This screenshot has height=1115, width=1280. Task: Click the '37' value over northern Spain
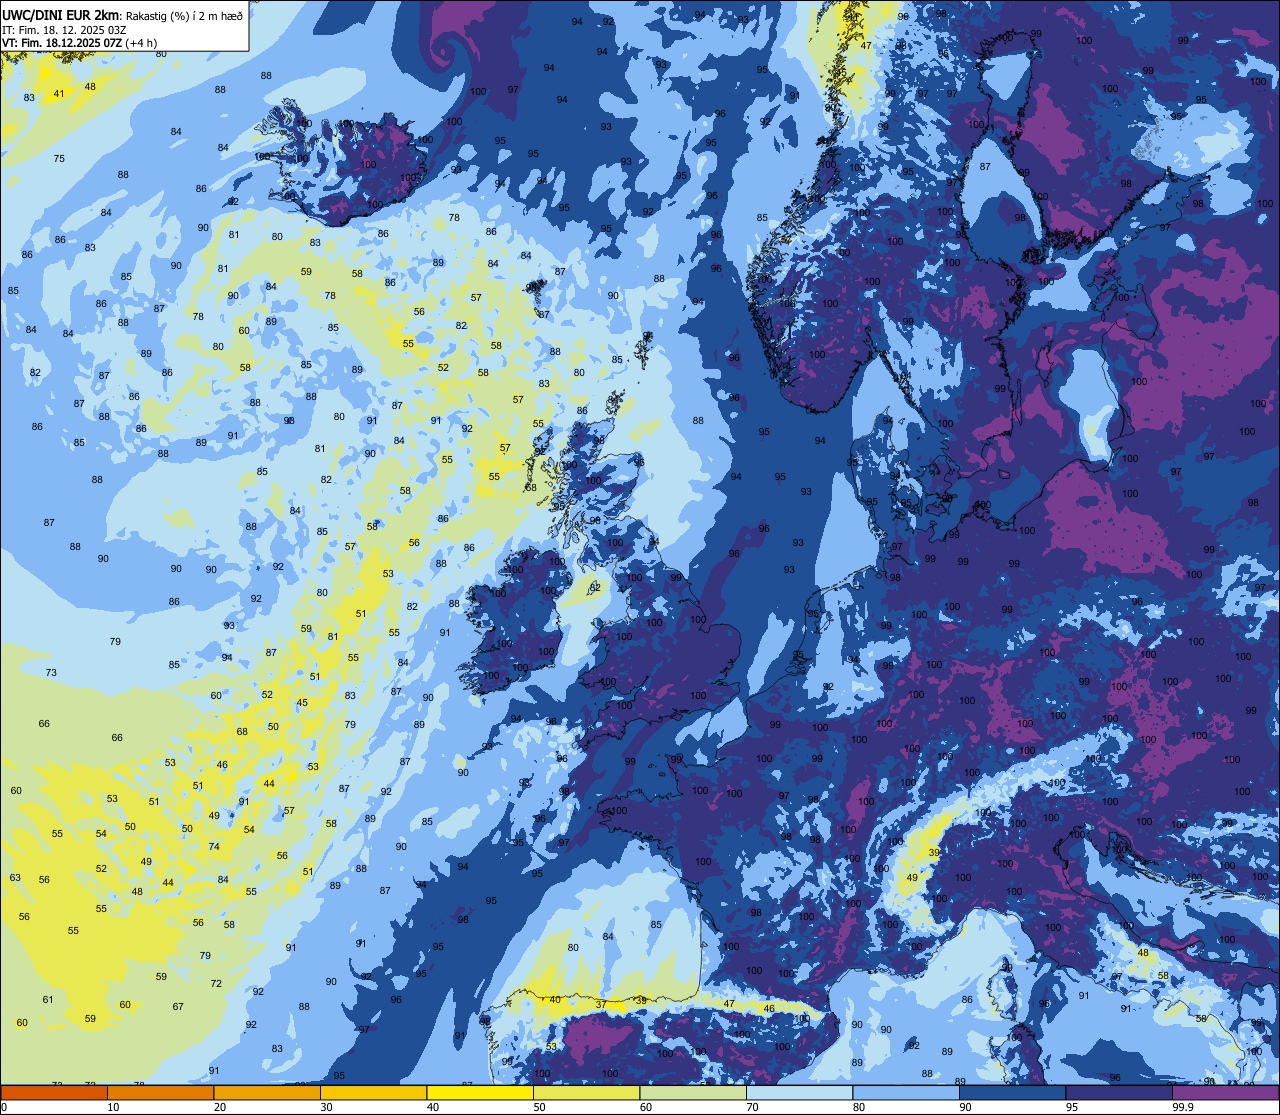(601, 1004)
